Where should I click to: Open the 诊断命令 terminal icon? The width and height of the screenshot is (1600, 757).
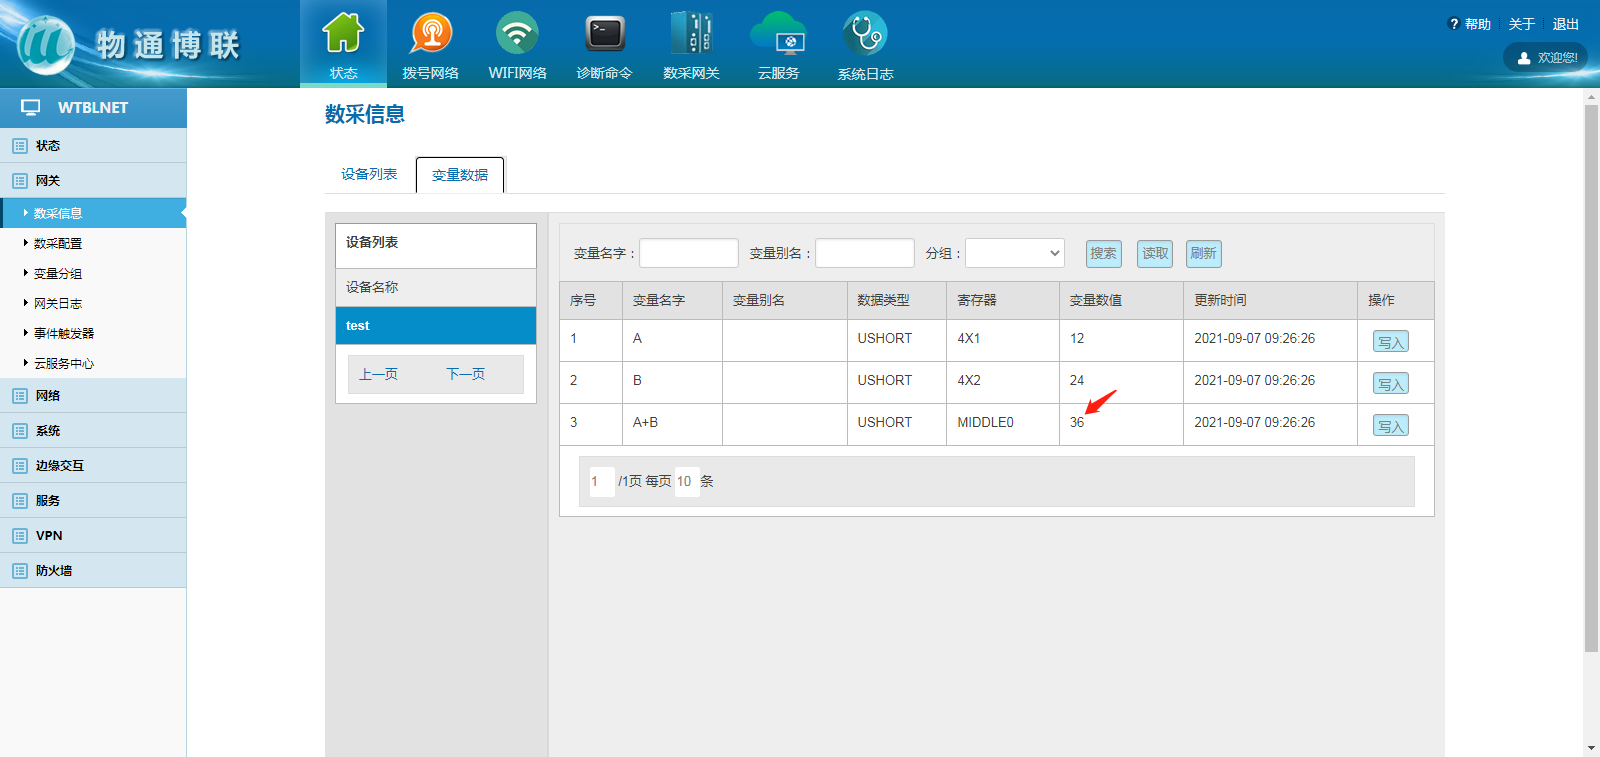tap(605, 33)
